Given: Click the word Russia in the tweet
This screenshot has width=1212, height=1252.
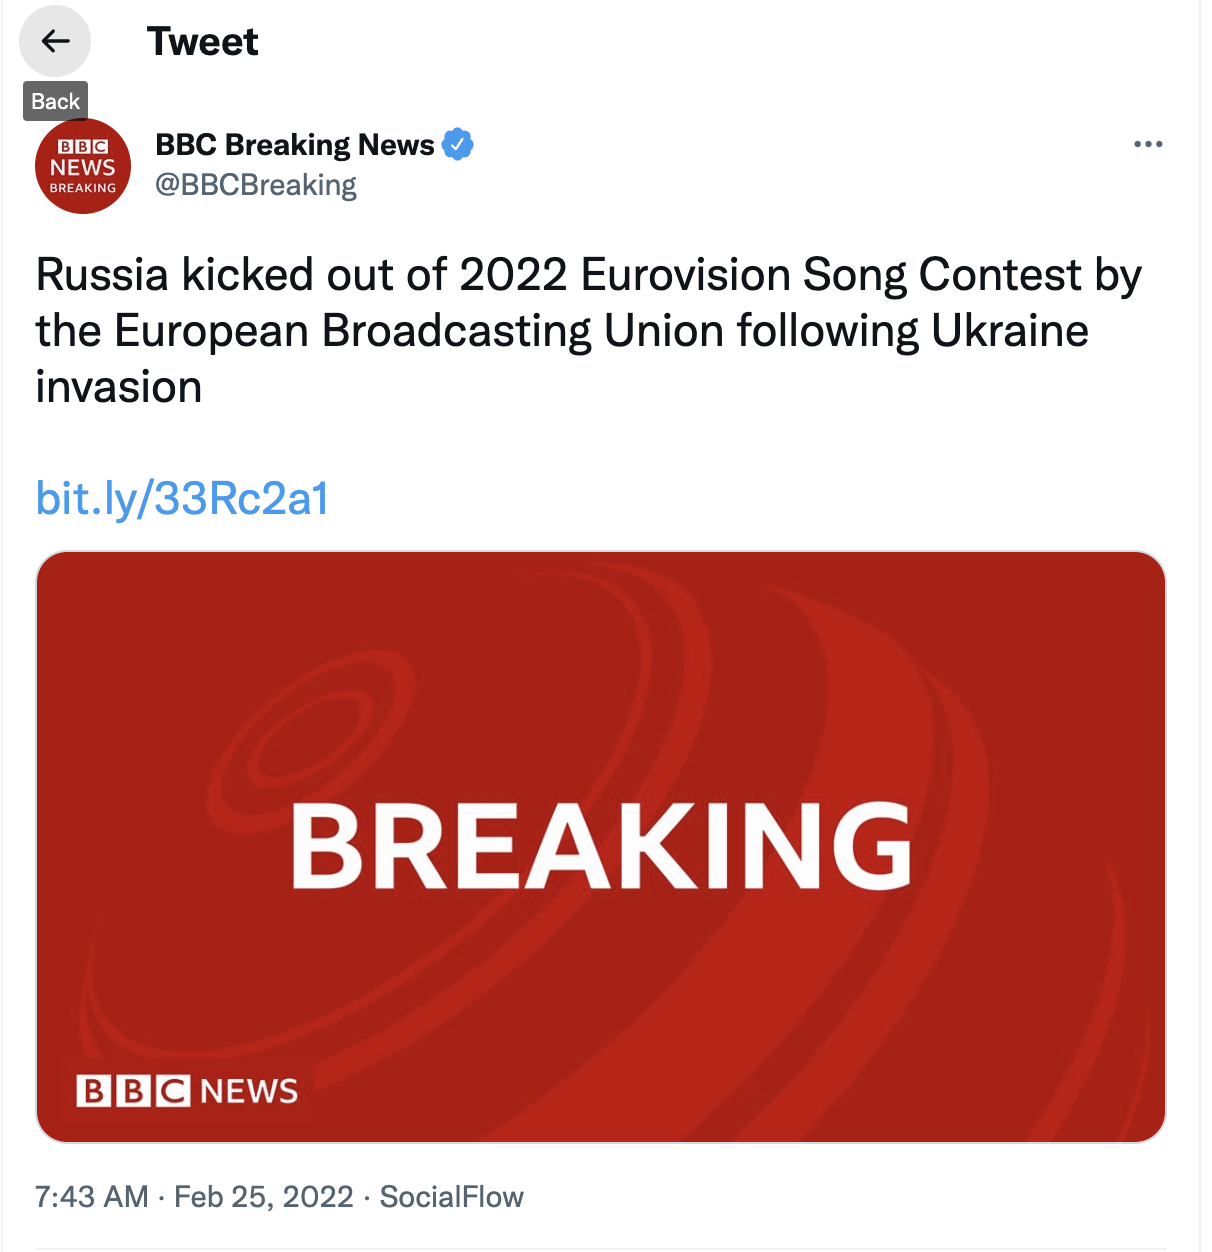Looking at the screenshot, I should pos(102,275).
